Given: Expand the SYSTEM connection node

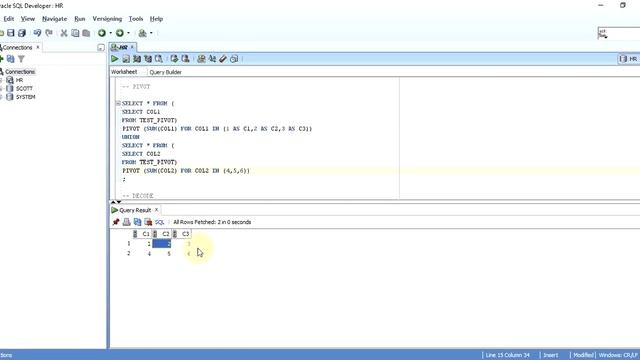Looking at the screenshot, I should 1,97.
